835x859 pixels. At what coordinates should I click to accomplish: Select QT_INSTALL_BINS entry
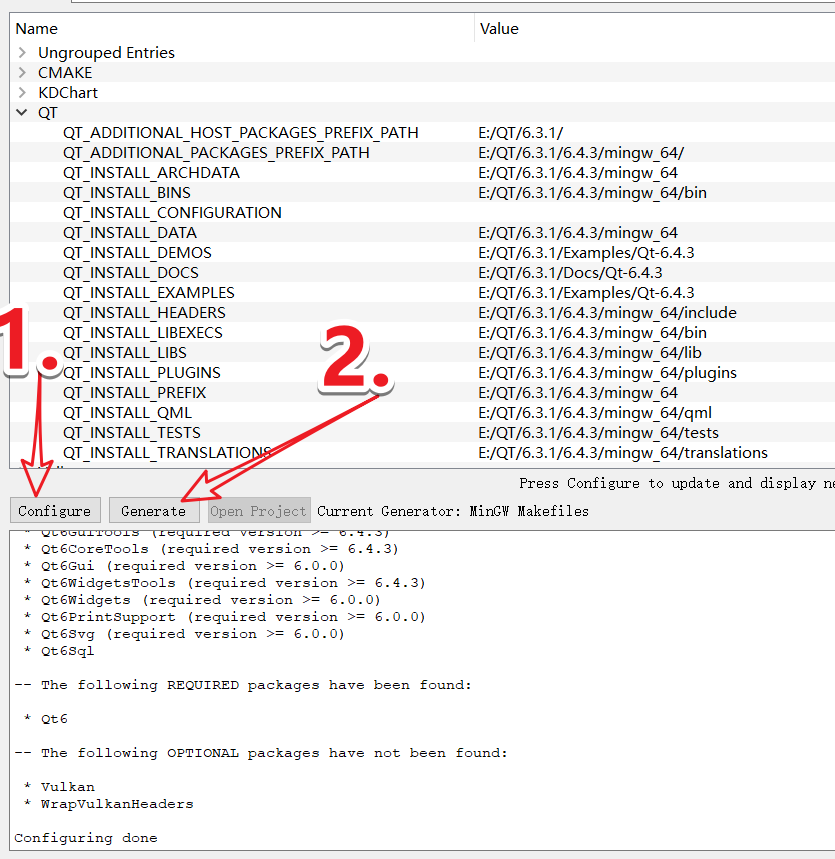coord(127,192)
